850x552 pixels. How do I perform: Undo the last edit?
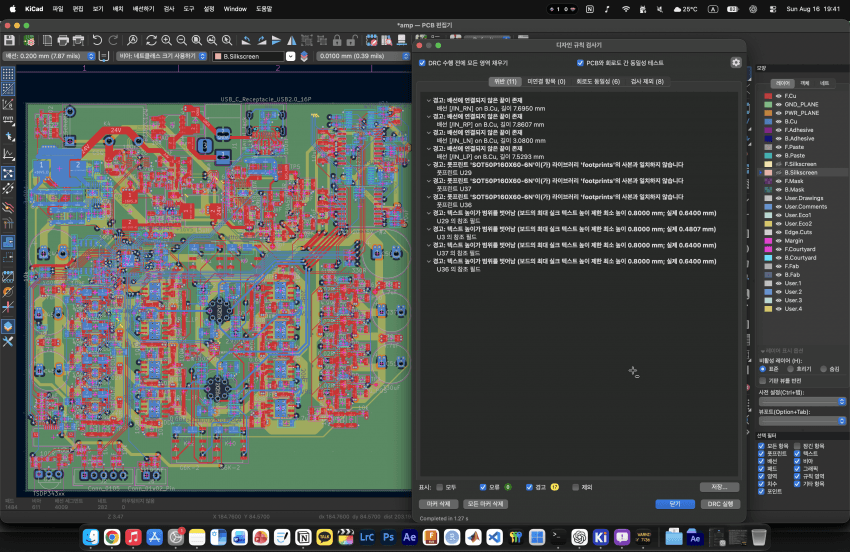click(x=97, y=40)
